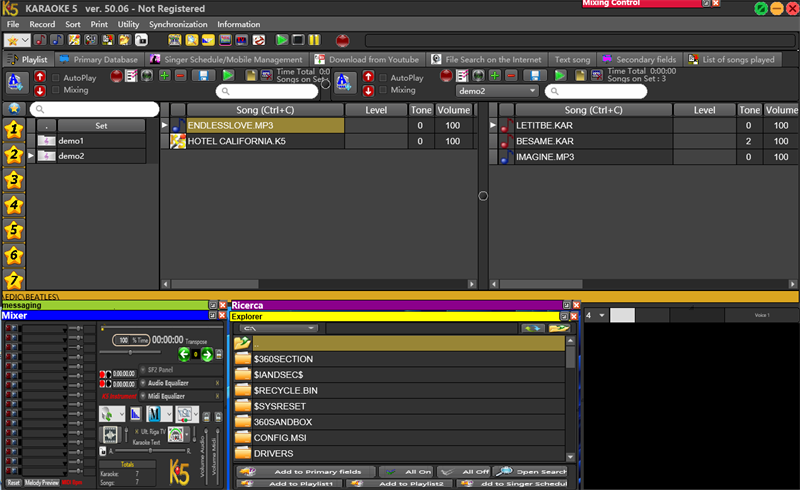Click Add to Primary fields button
This screenshot has width=800, height=490.
(x=305, y=472)
